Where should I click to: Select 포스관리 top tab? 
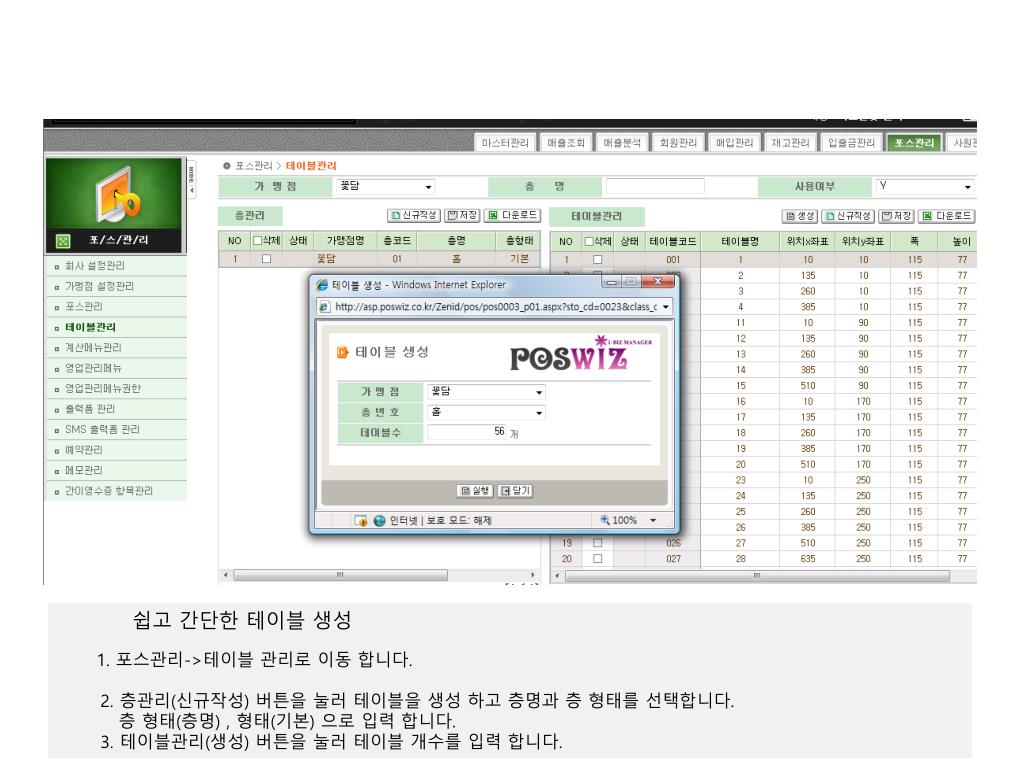coord(914,142)
